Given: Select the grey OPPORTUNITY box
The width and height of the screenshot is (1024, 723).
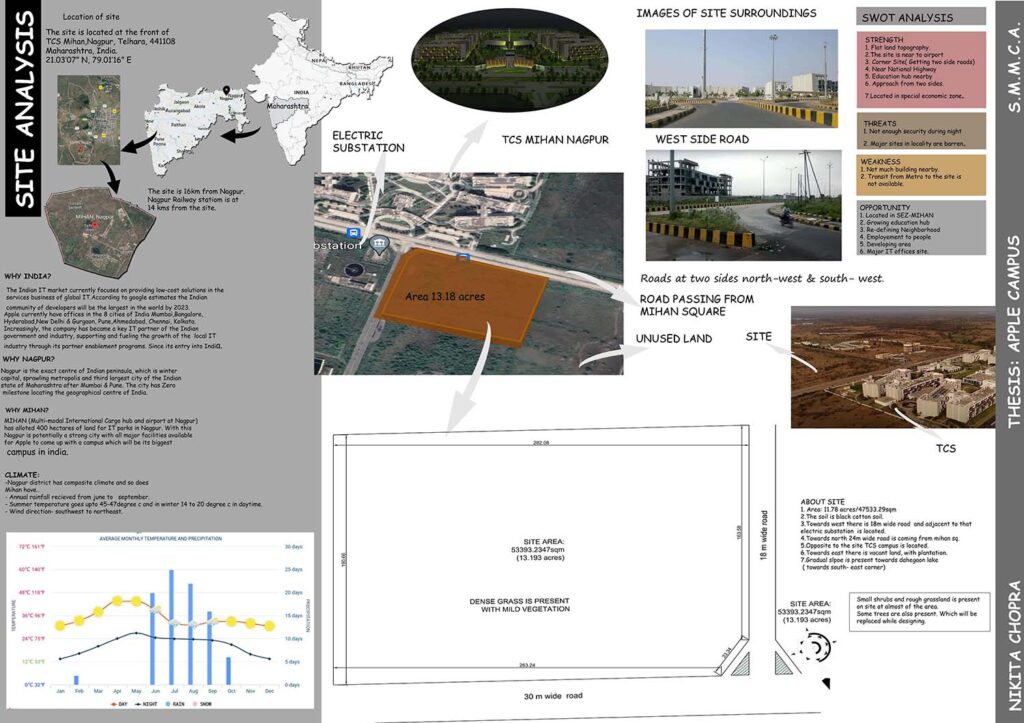Looking at the screenshot, I should [x=921, y=227].
